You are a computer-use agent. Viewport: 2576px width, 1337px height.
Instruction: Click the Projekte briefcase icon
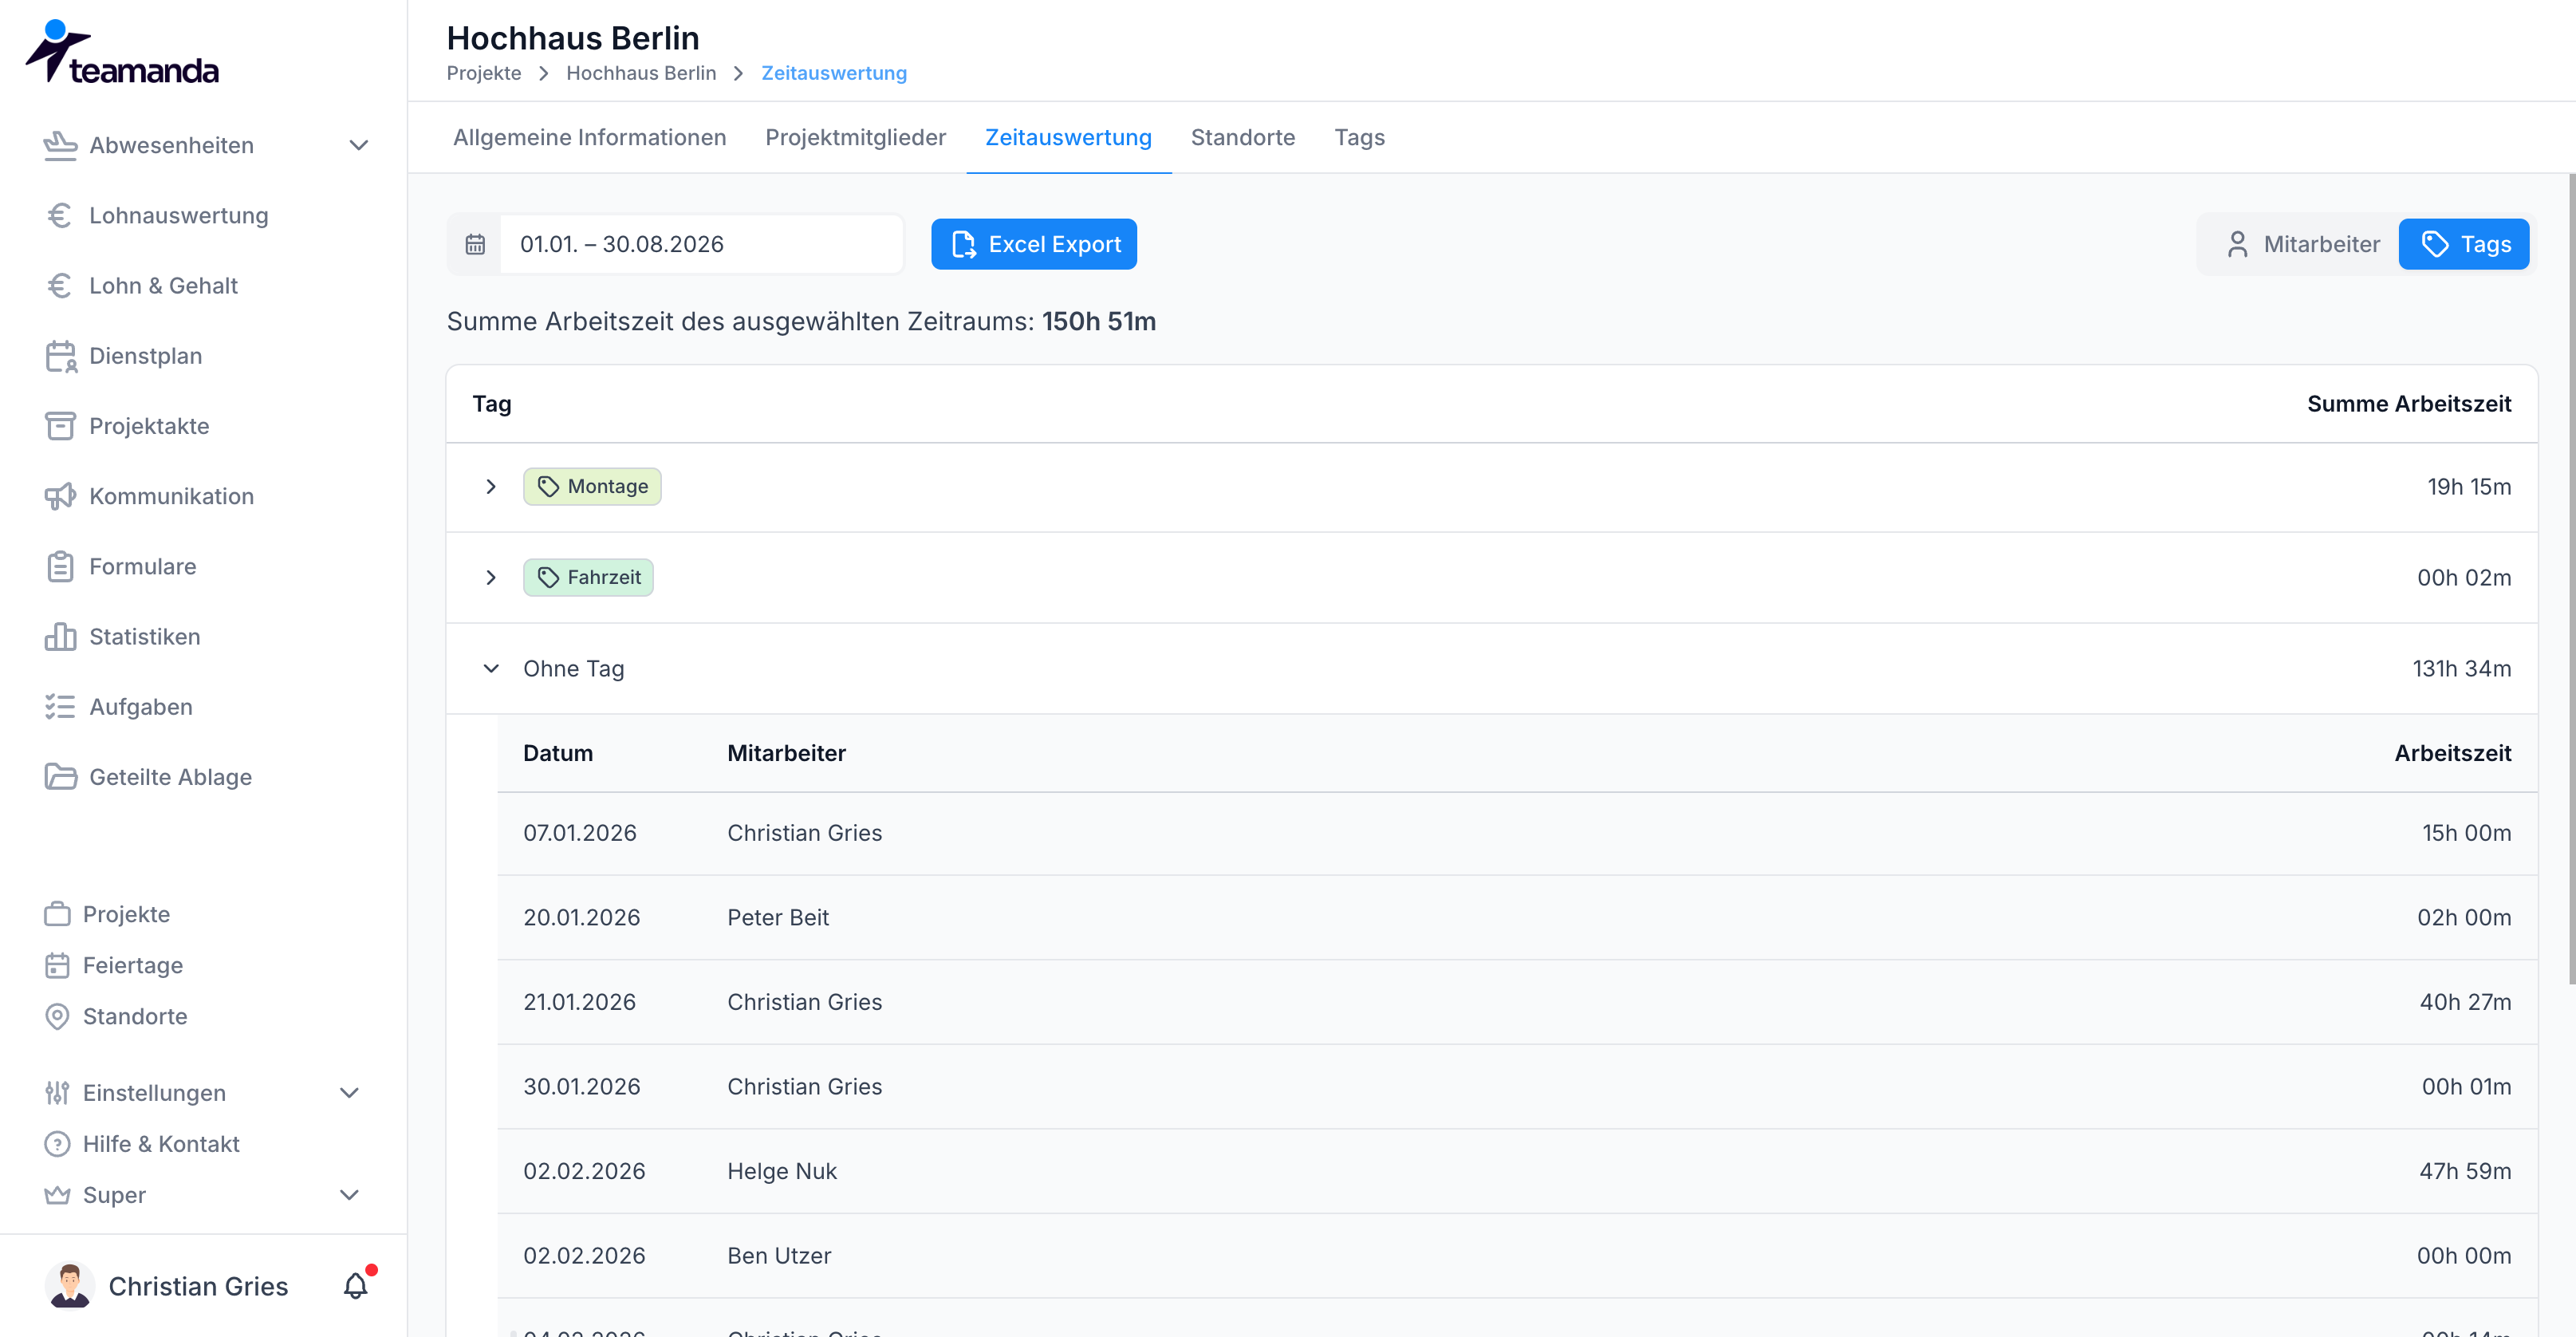click(x=57, y=914)
